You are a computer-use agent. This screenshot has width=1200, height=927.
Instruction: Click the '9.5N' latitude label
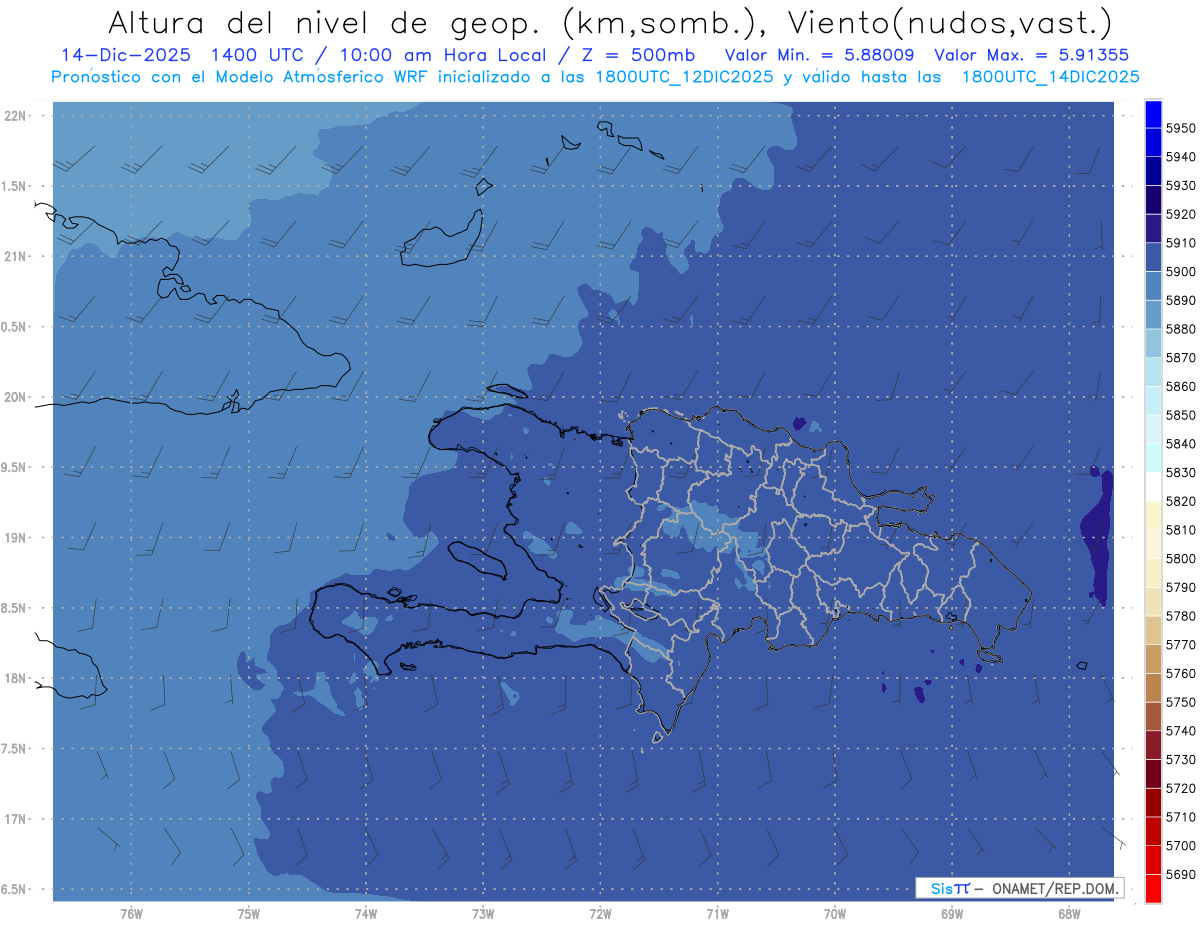pos(15,467)
